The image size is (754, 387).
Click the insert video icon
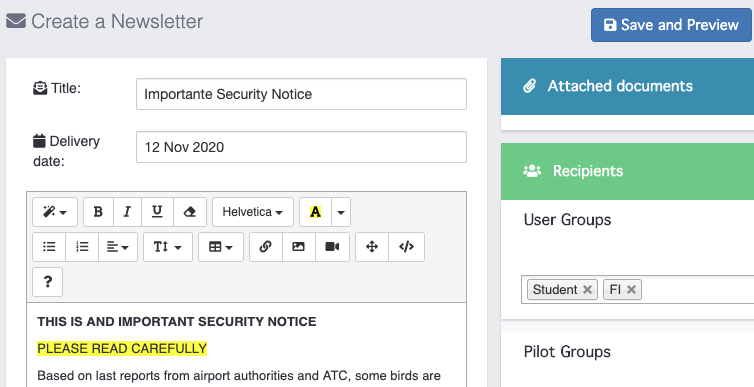(332, 247)
